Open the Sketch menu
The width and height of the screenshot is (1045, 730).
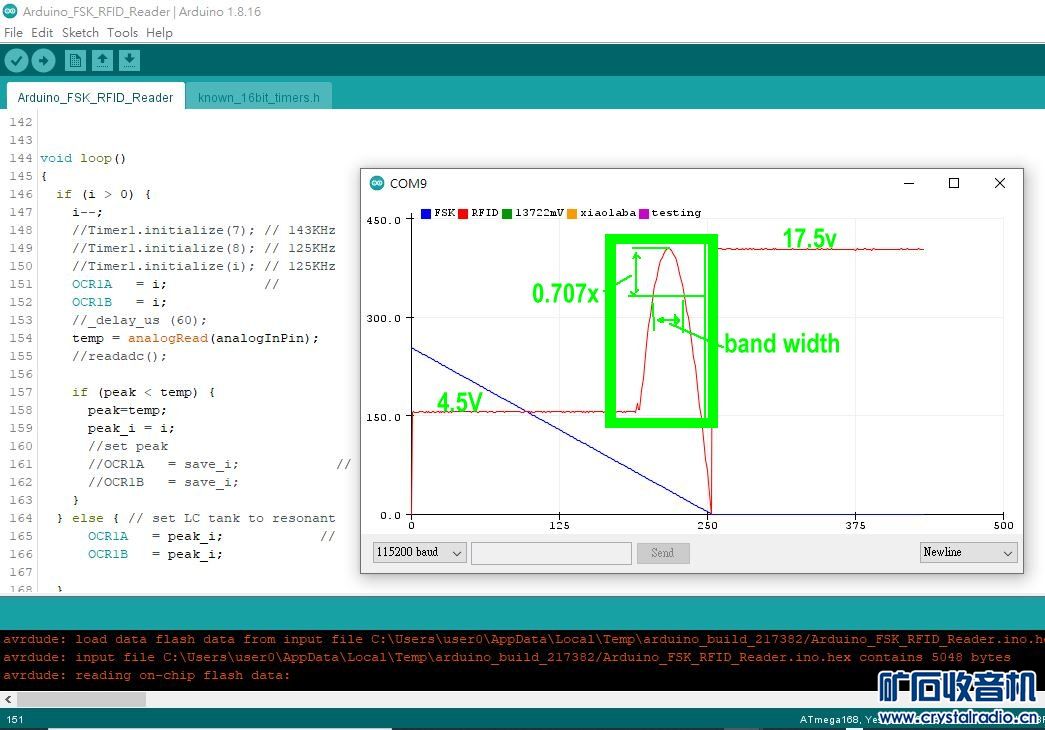tap(80, 32)
